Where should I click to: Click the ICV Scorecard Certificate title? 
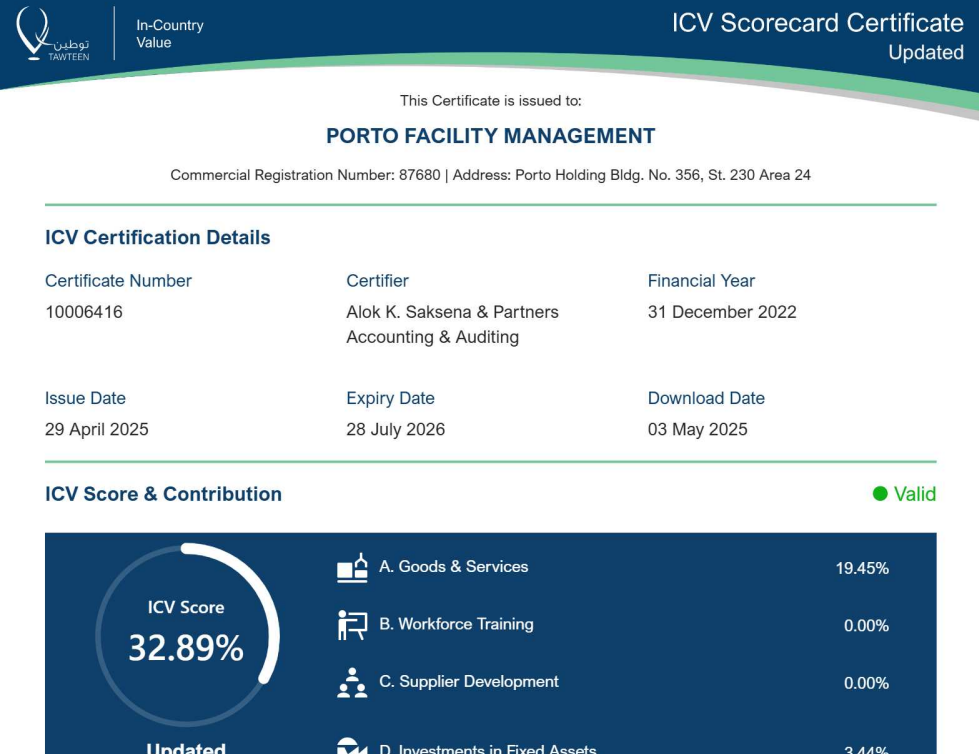coord(817,23)
